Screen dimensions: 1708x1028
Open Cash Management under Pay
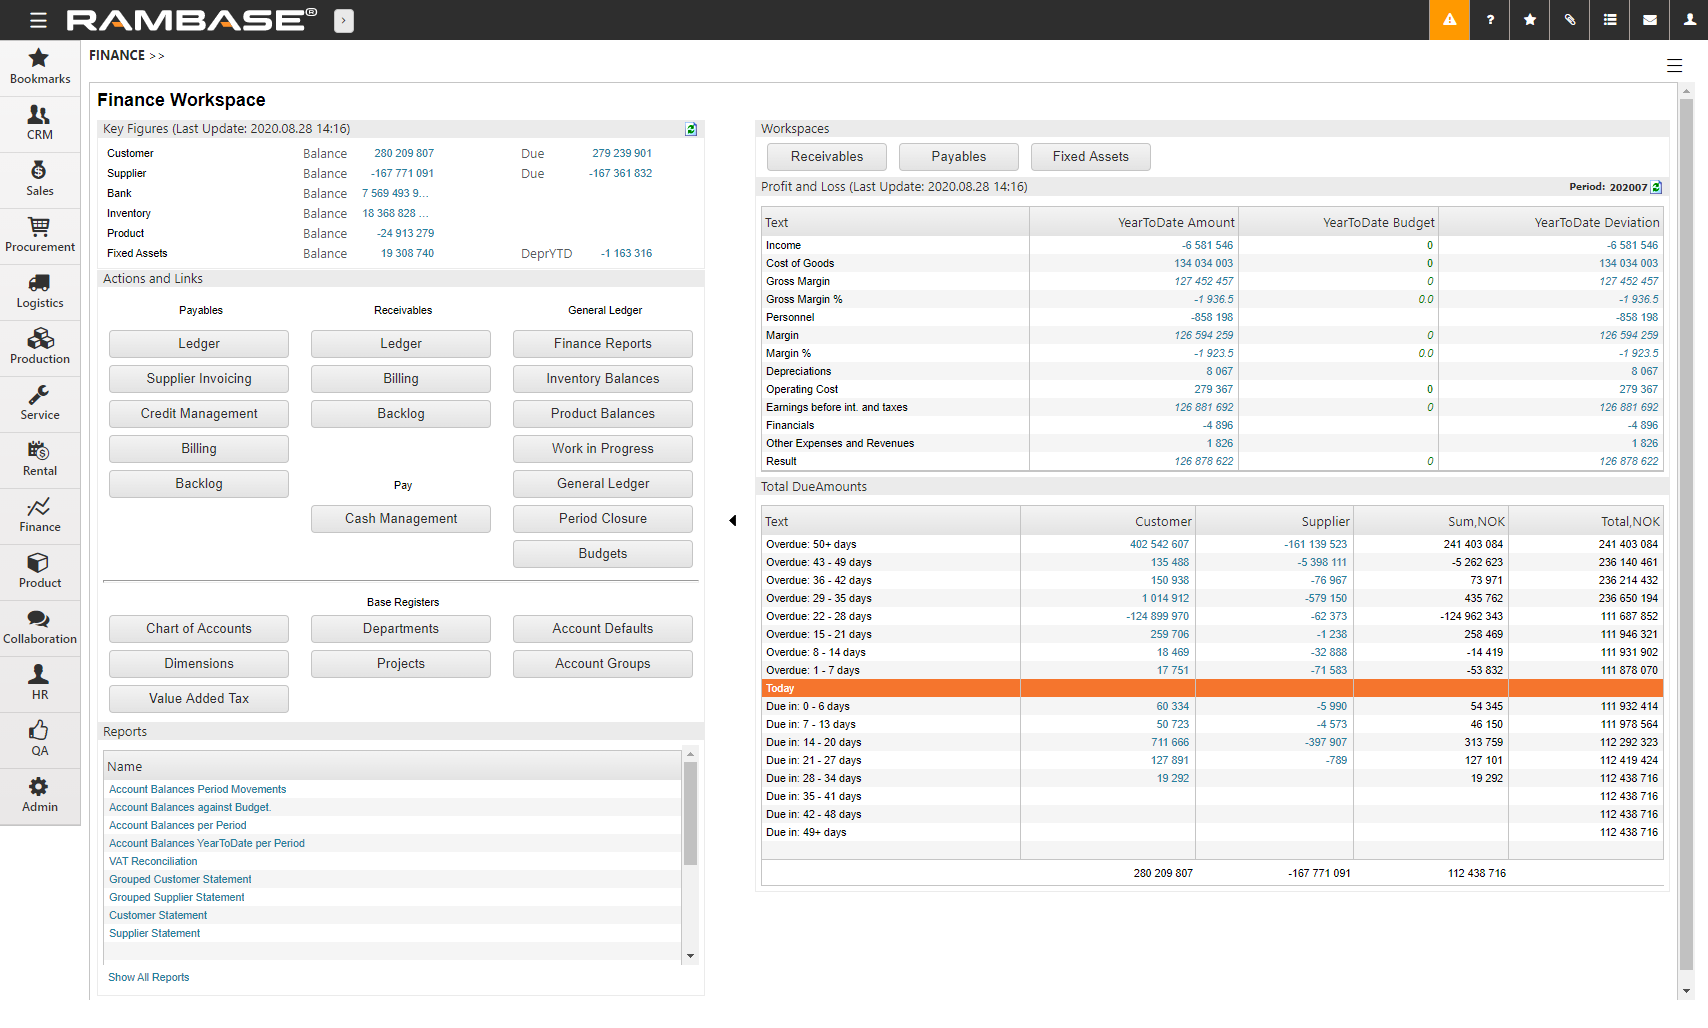(400, 518)
